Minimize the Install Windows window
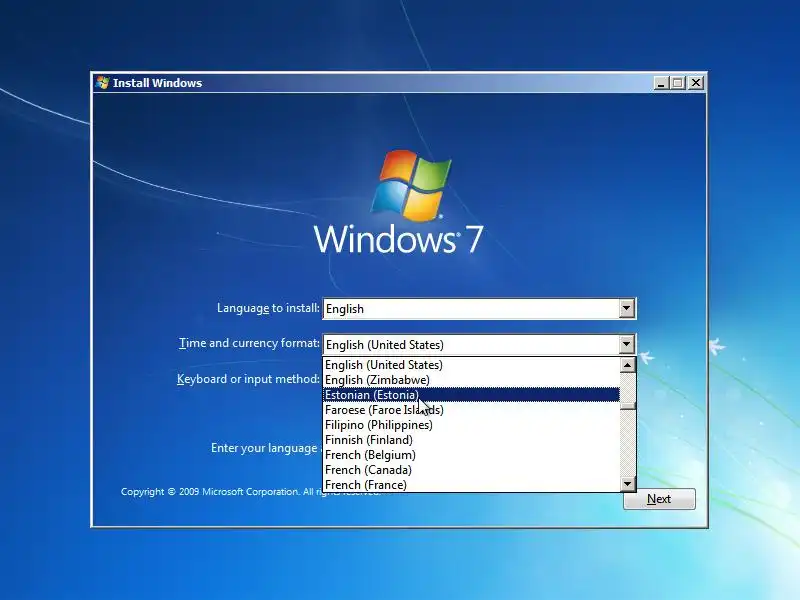The height and width of the screenshot is (600, 800). click(x=661, y=83)
